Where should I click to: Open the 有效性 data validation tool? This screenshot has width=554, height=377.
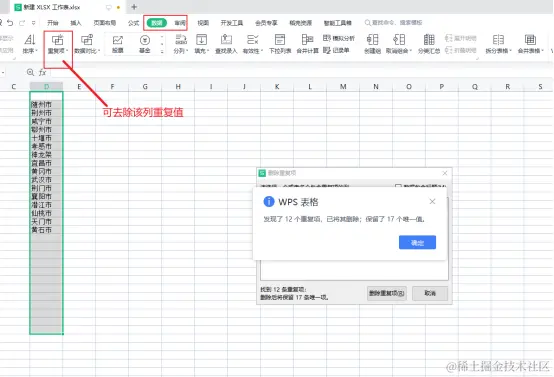pyautogui.click(x=252, y=44)
